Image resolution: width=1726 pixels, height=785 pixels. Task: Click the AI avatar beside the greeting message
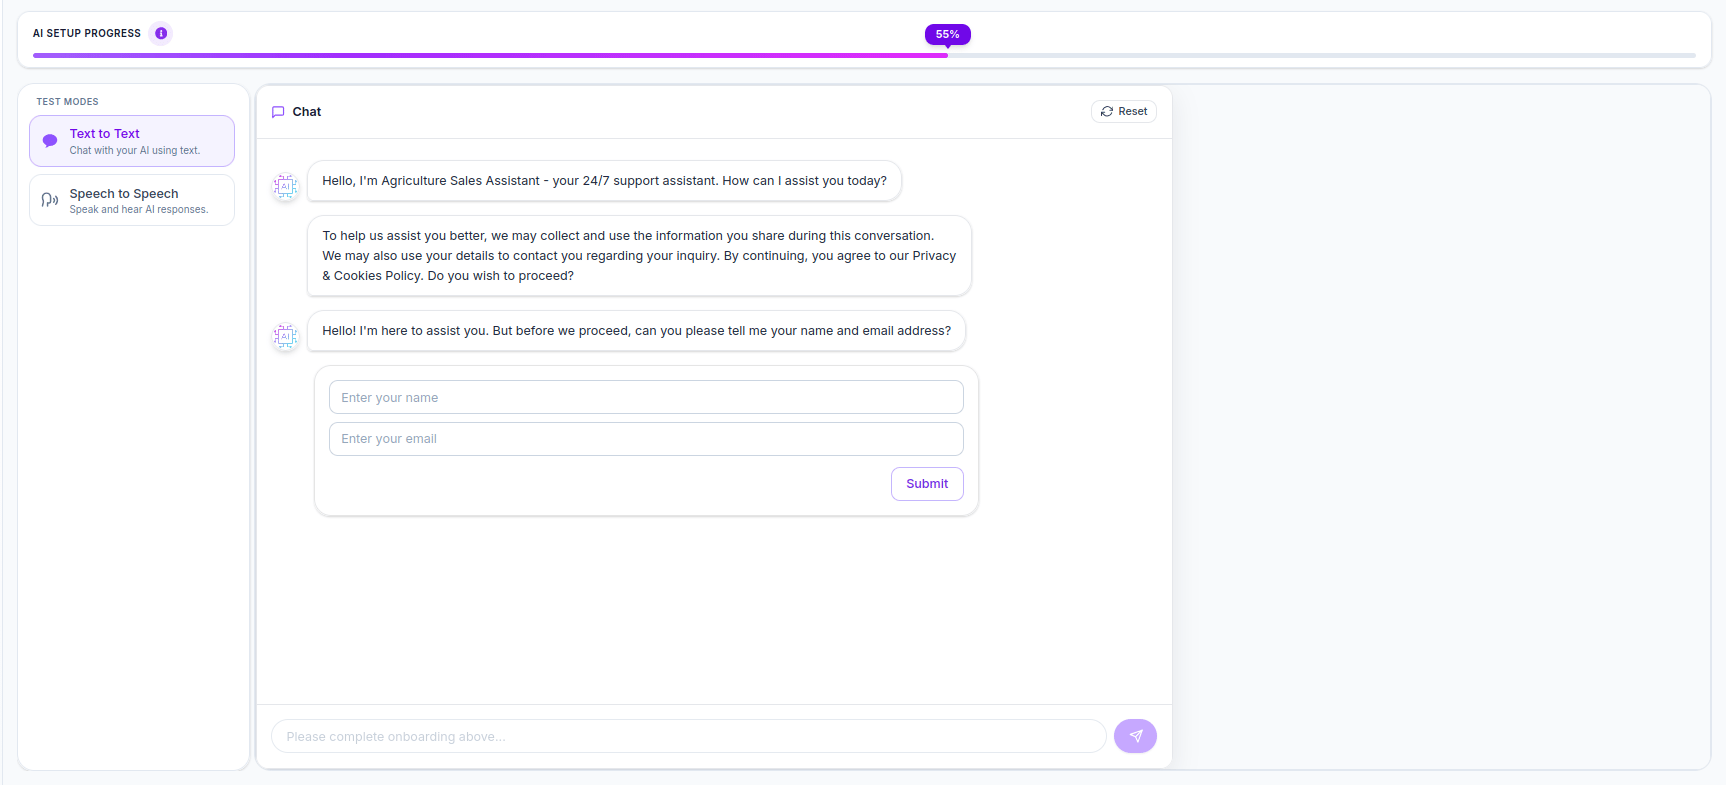click(286, 186)
